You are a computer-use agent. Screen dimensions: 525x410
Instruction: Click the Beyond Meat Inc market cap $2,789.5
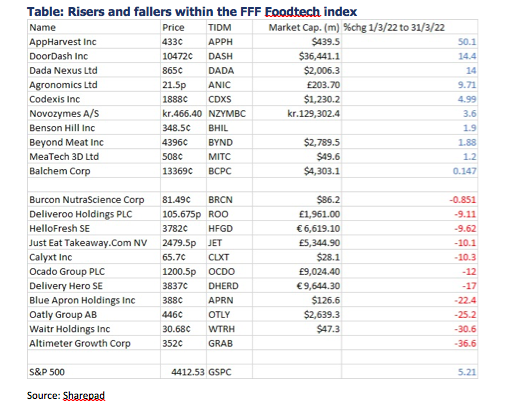click(321, 143)
